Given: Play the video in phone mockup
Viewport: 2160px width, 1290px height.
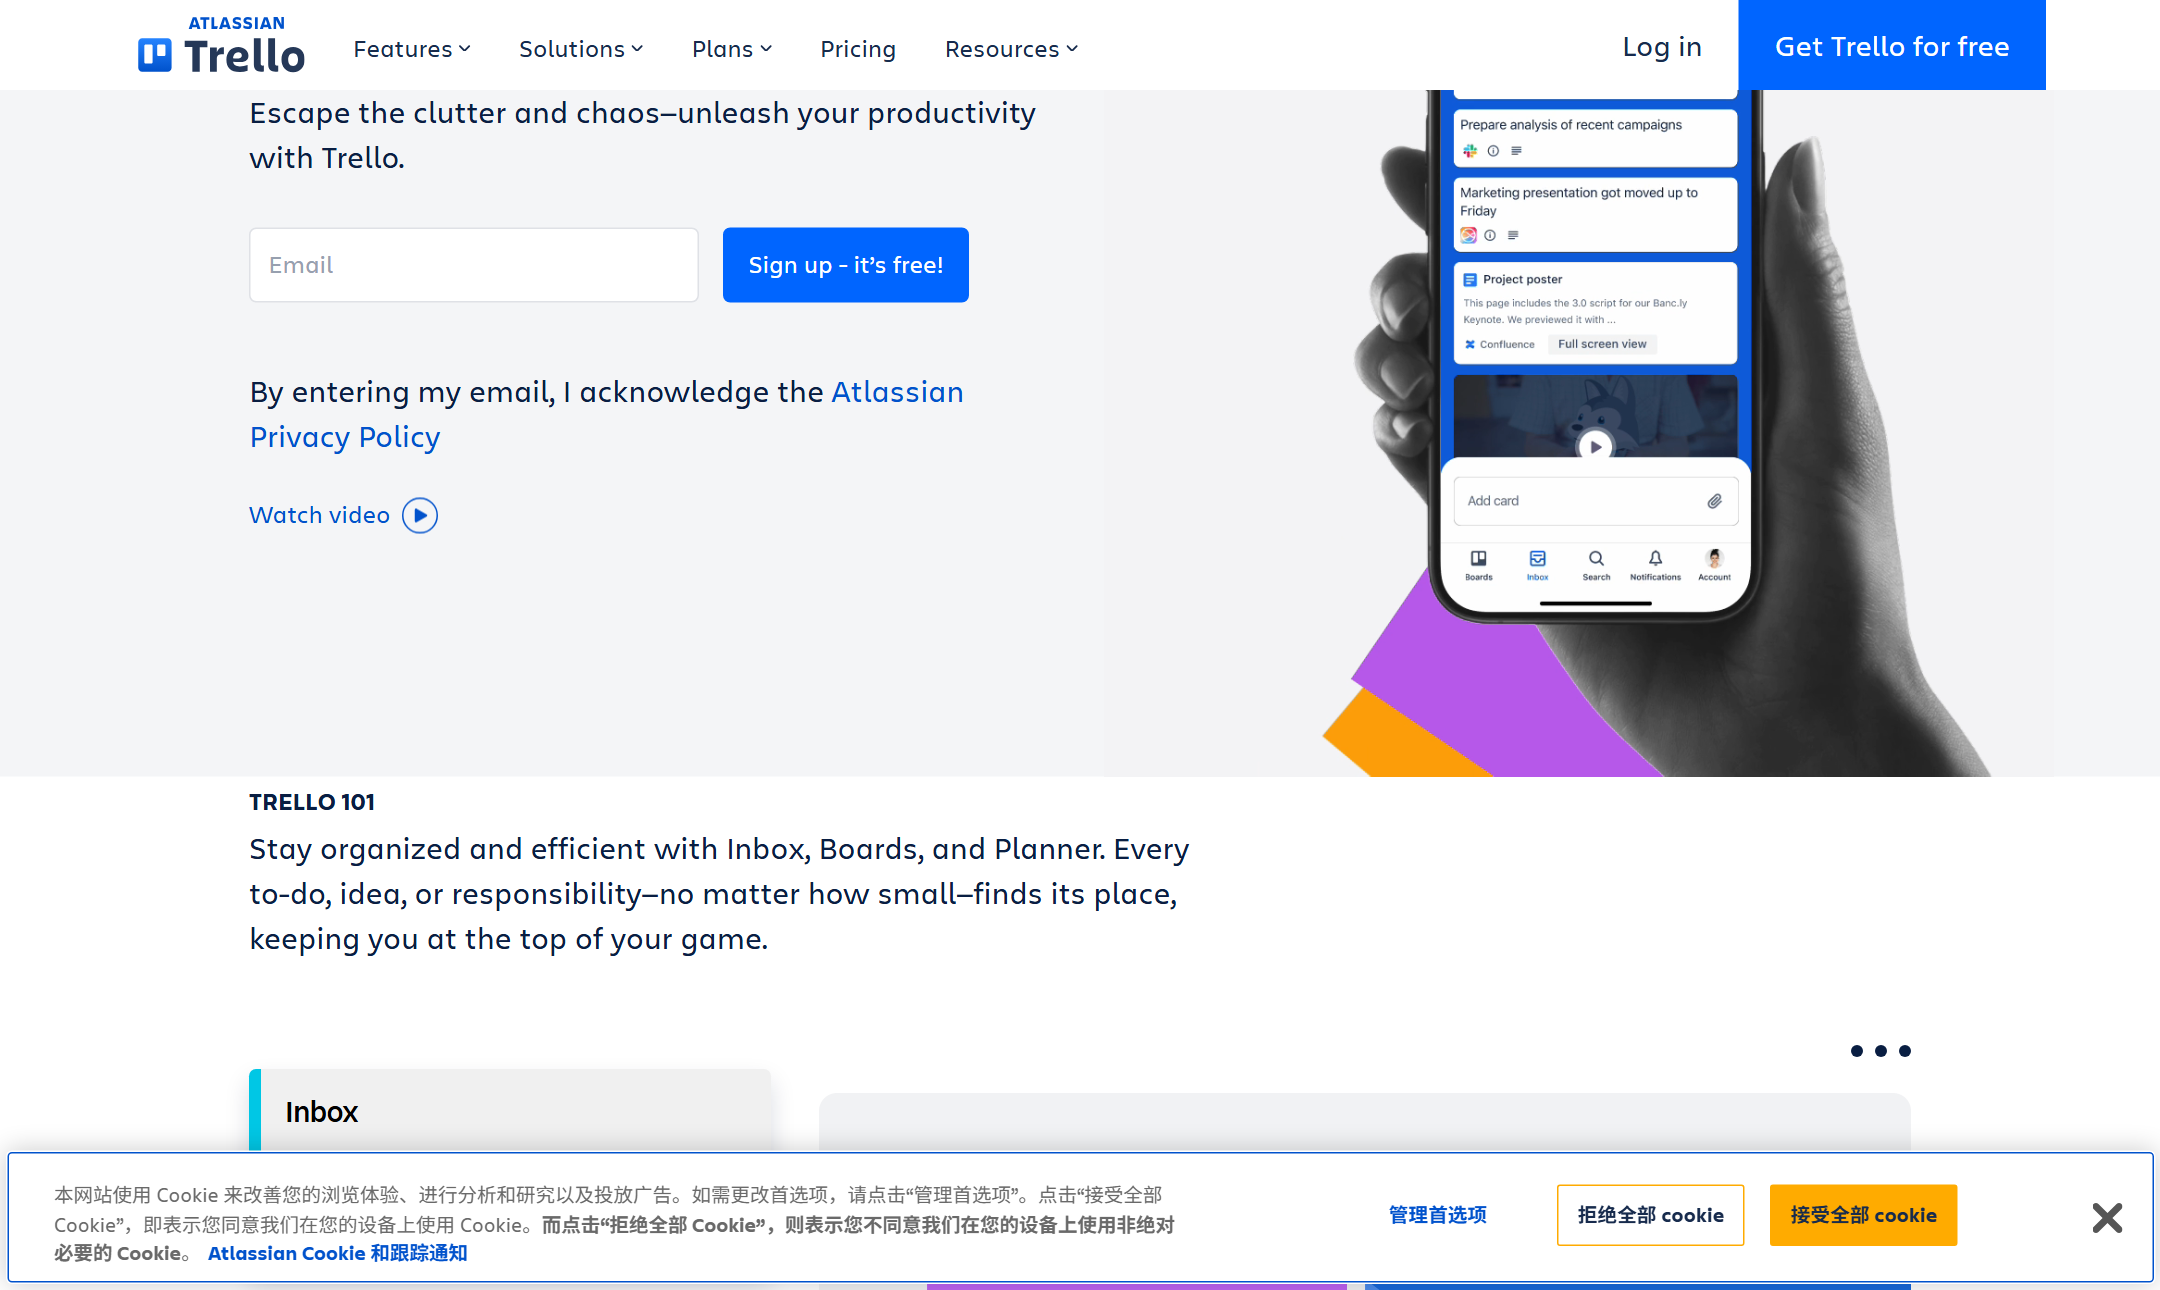Looking at the screenshot, I should coord(1595,446).
